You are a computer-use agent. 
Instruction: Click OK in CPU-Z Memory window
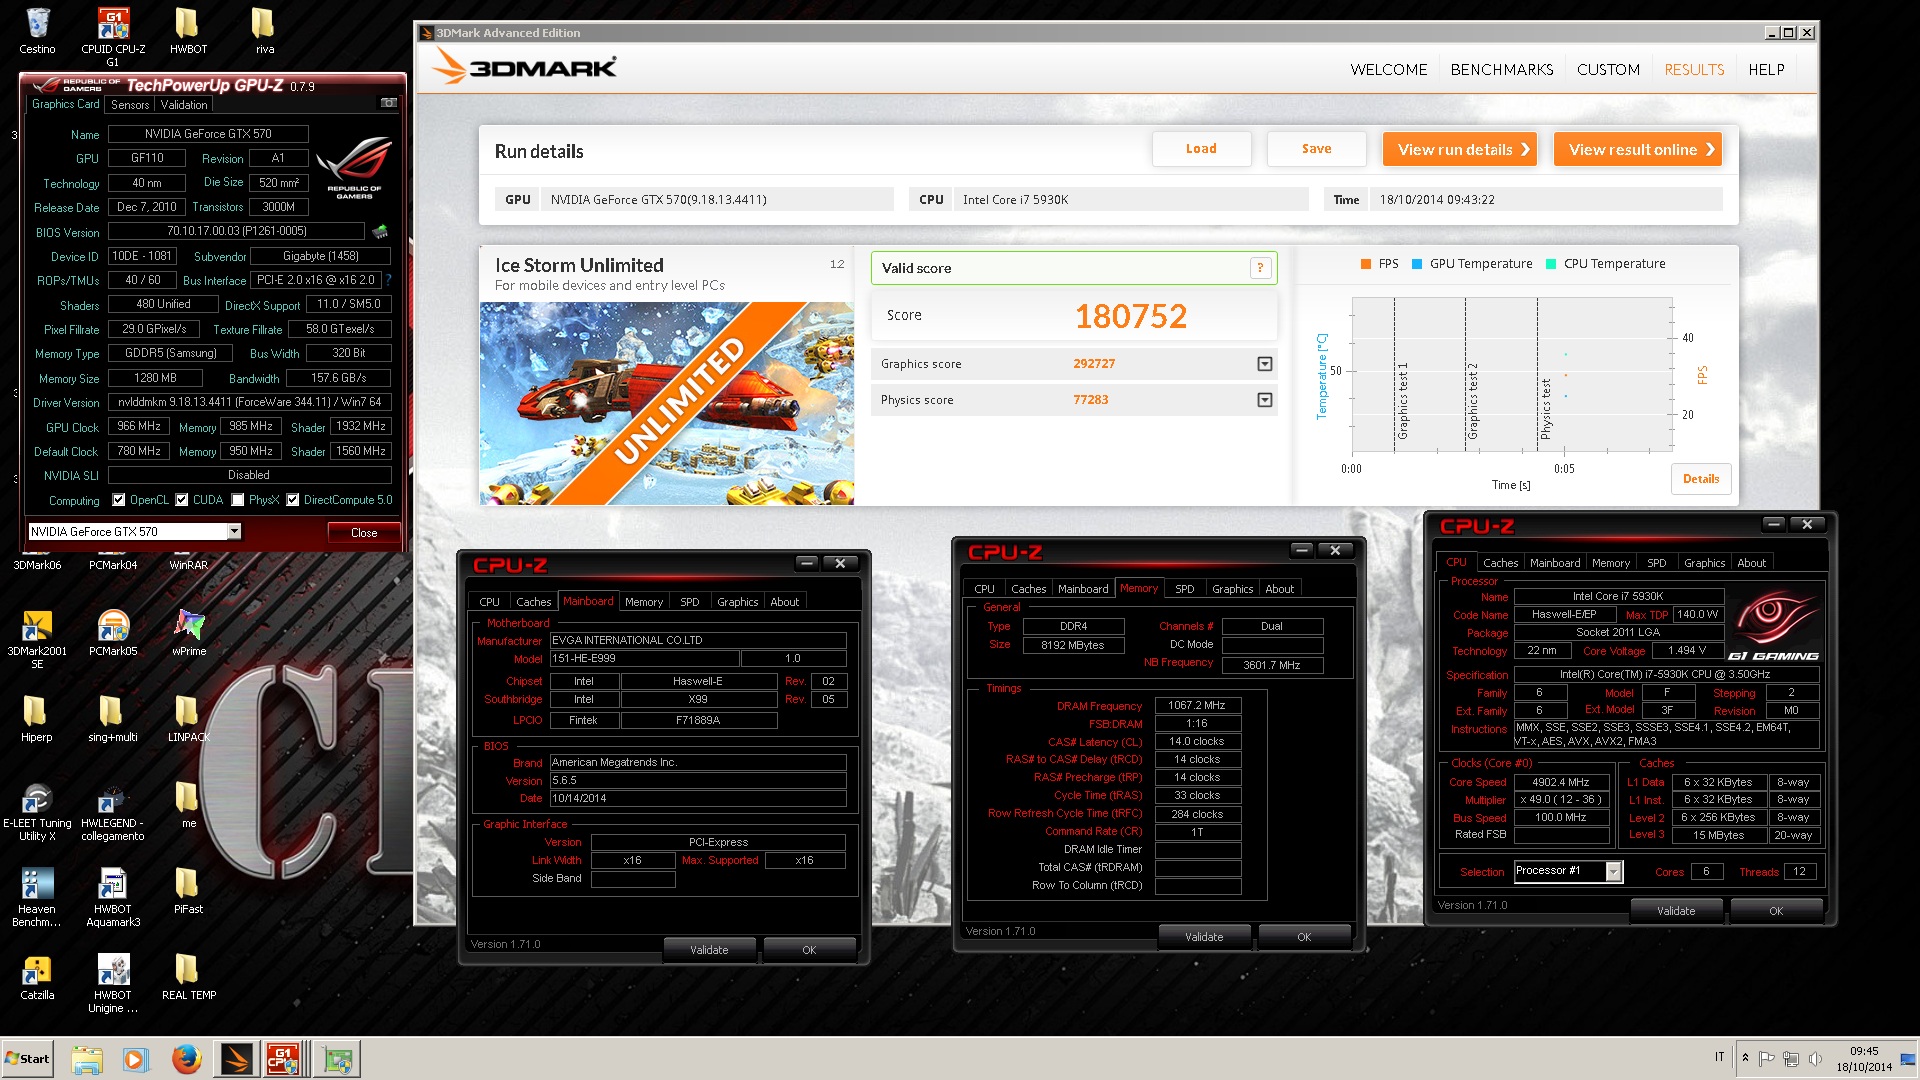(x=1304, y=937)
